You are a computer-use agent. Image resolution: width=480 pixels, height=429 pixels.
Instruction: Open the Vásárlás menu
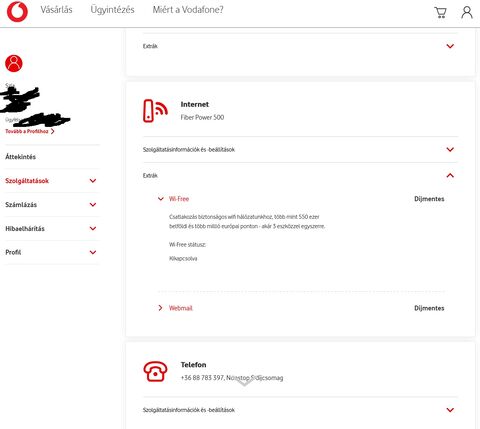click(56, 10)
